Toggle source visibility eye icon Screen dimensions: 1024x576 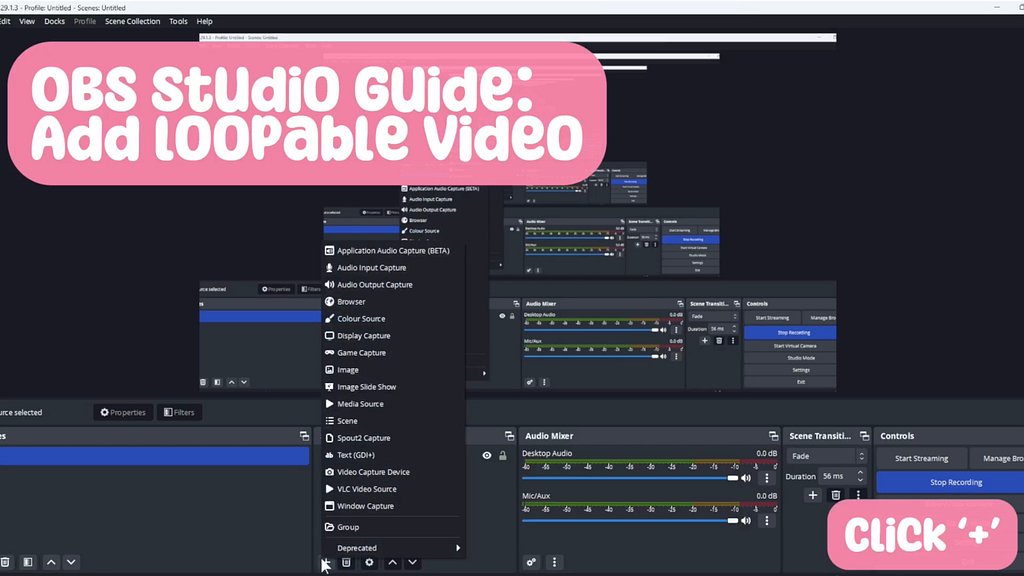(x=487, y=456)
